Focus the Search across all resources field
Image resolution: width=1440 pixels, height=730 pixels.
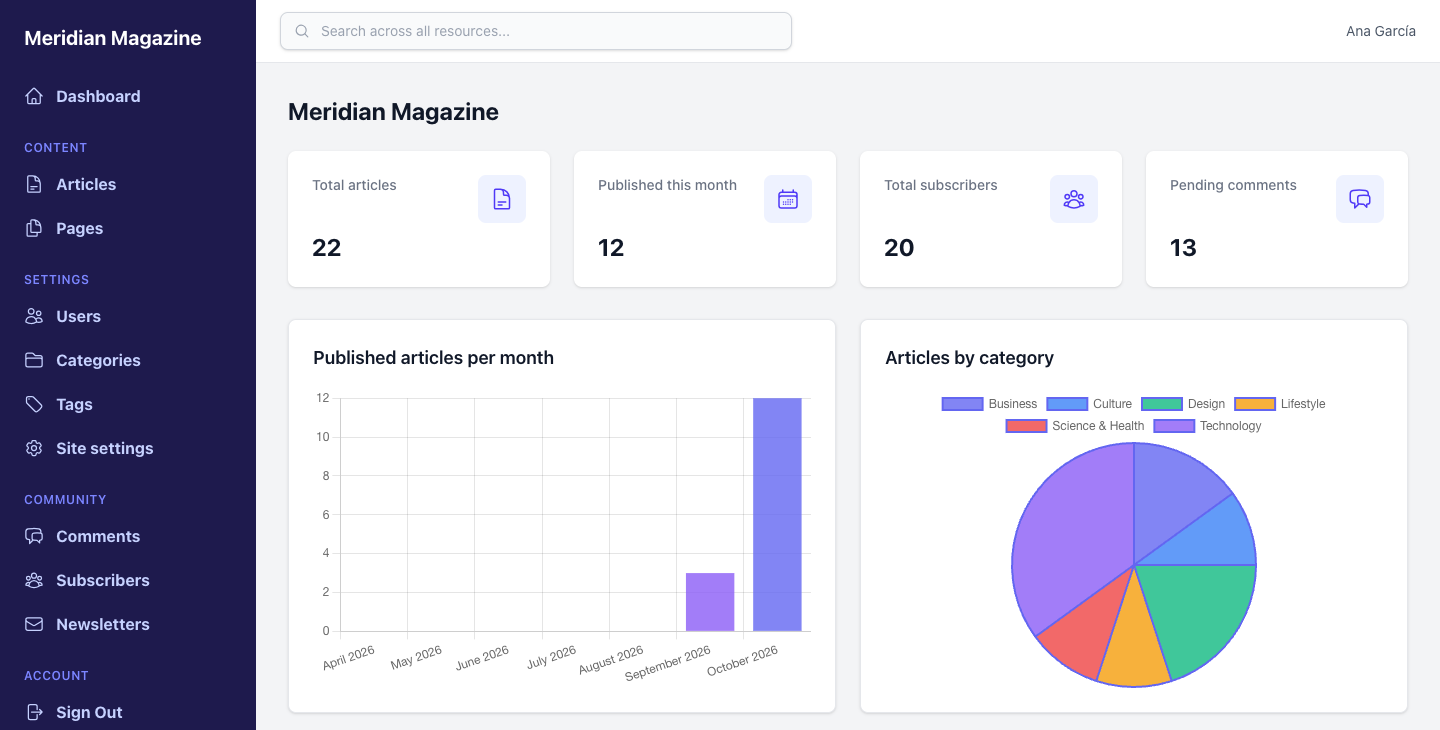coord(536,31)
